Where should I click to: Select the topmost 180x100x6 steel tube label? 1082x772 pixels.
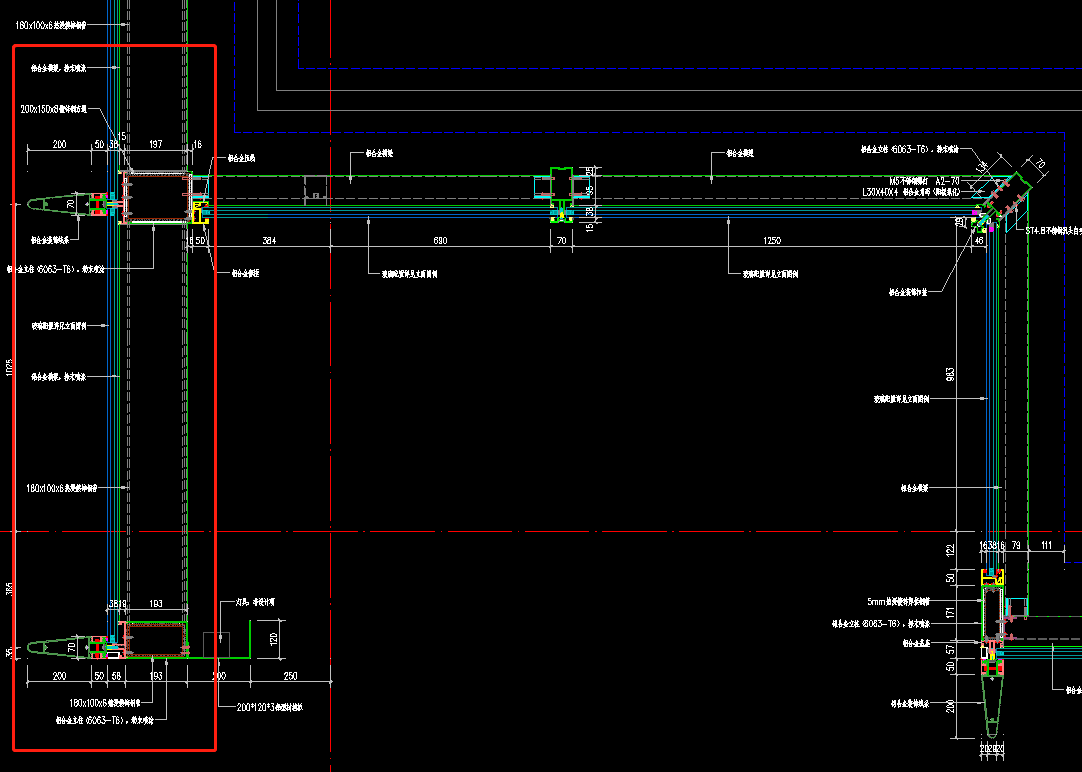click(x=57, y=24)
